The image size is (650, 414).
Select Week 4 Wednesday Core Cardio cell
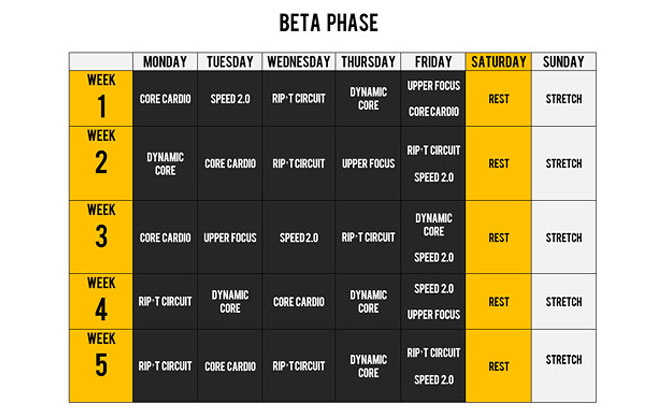pos(299,302)
